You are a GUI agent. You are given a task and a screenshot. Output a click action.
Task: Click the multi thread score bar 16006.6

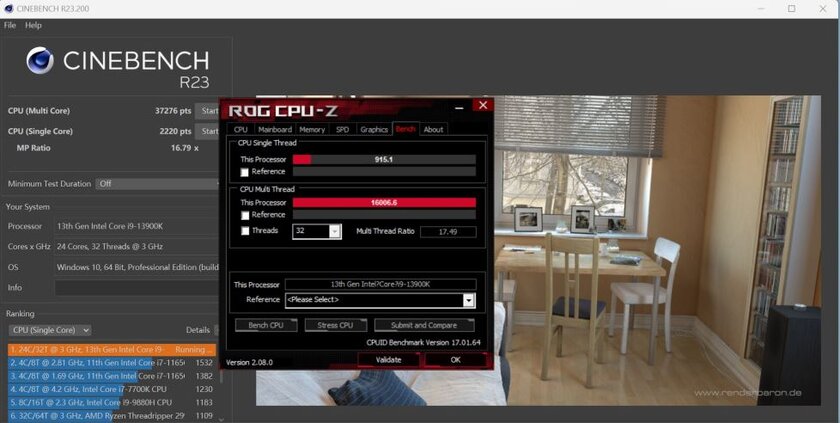(384, 202)
